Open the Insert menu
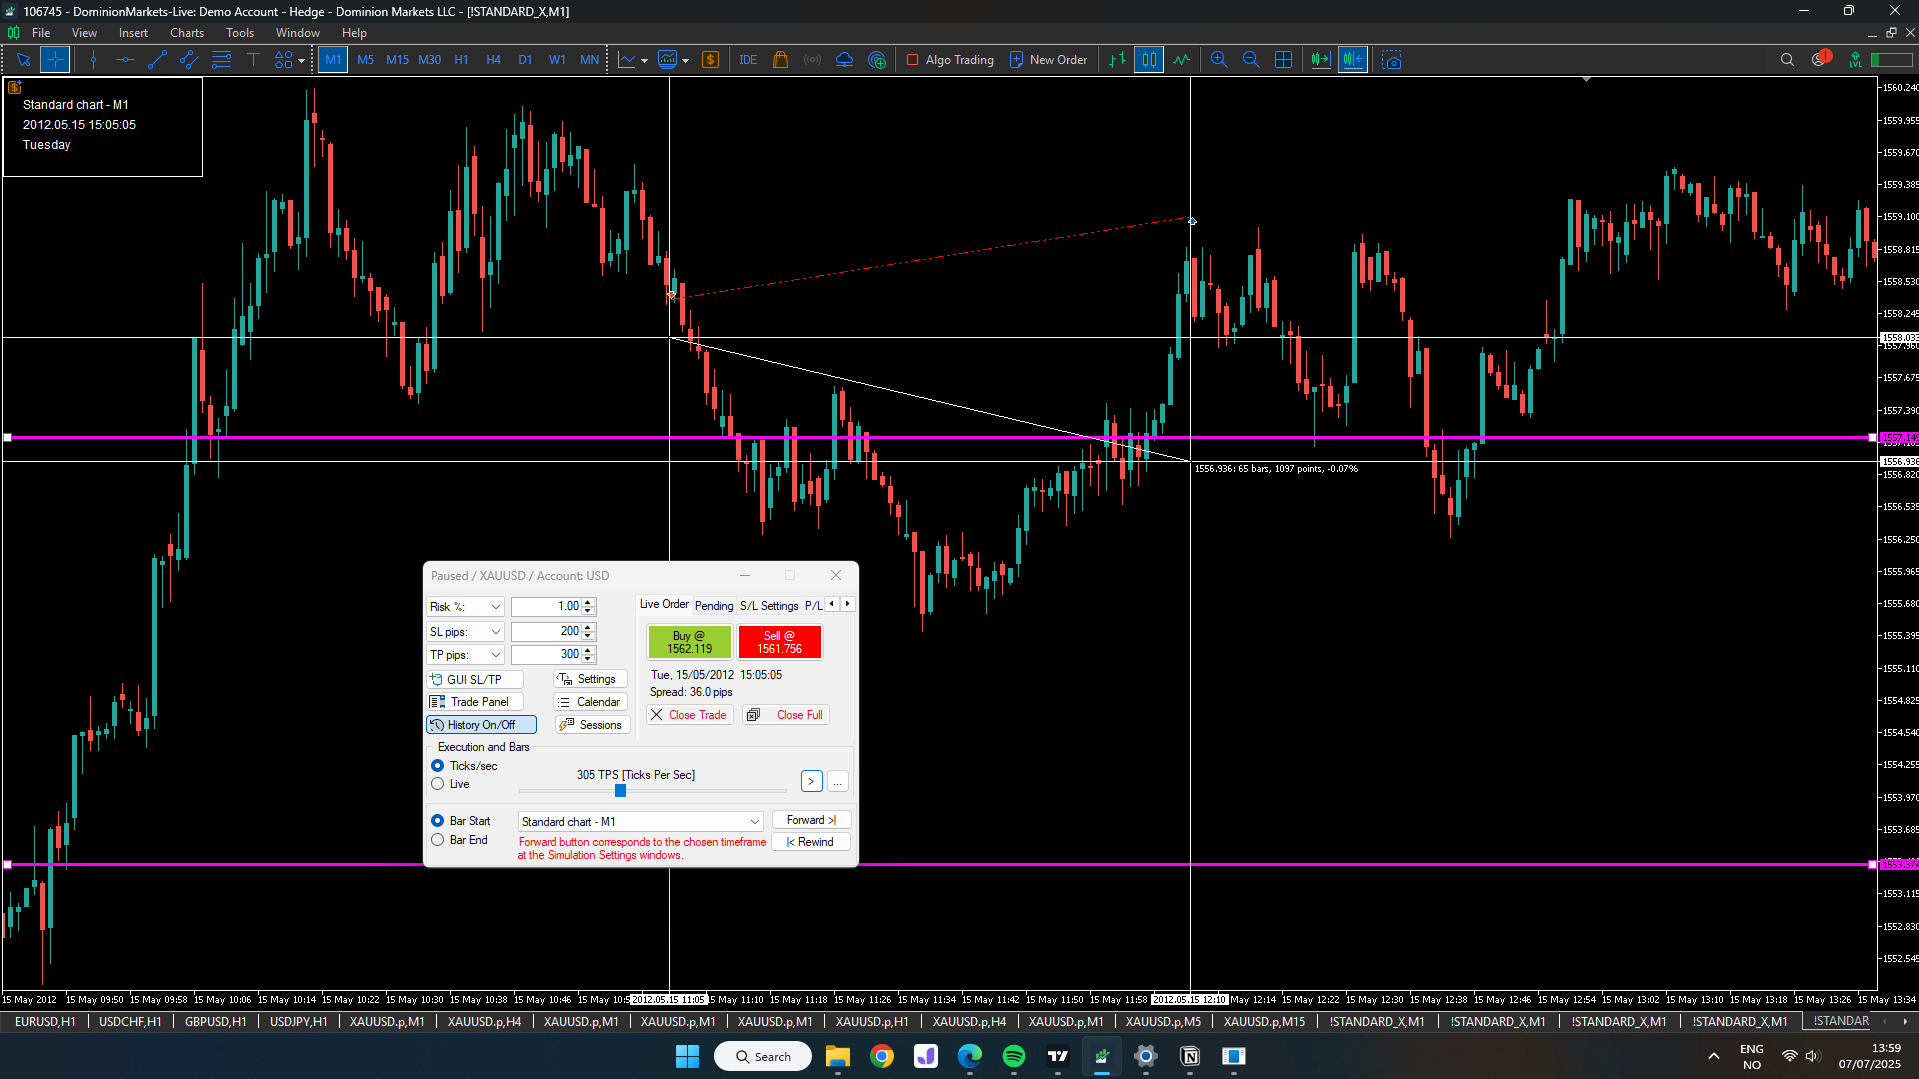Viewport: 1919px width, 1079px height. point(133,33)
